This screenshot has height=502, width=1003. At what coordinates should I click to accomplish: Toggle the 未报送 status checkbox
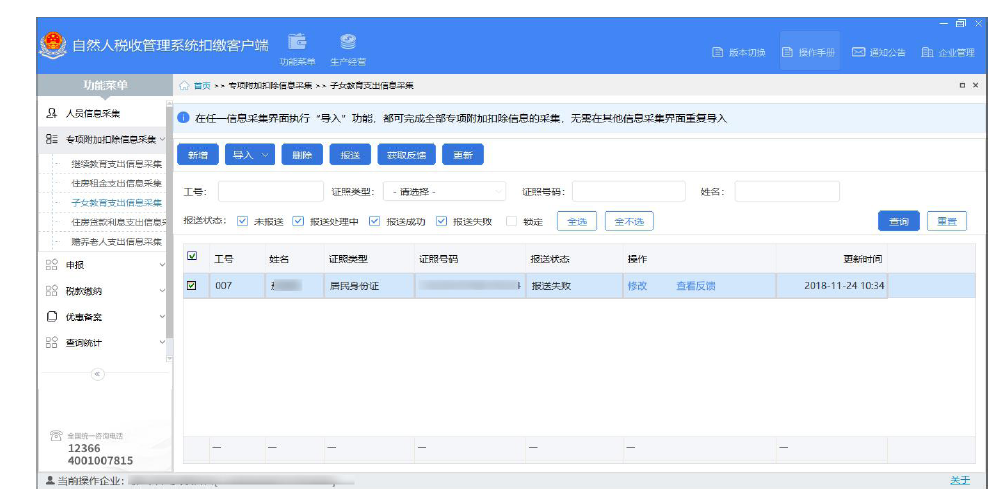pos(242,221)
